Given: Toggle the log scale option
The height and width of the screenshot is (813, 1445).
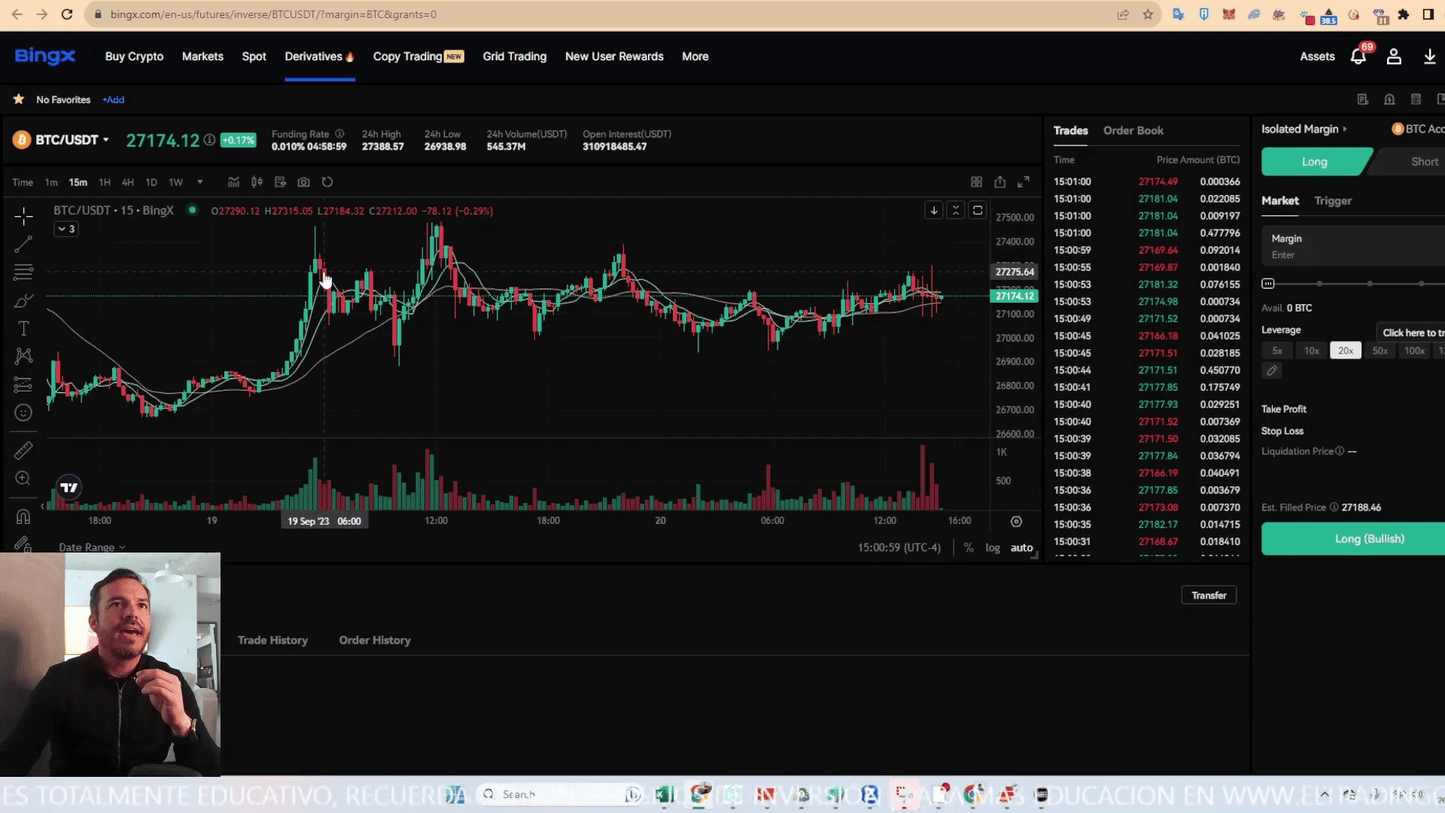Looking at the screenshot, I should pyautogui.click(x=992, y=548).
